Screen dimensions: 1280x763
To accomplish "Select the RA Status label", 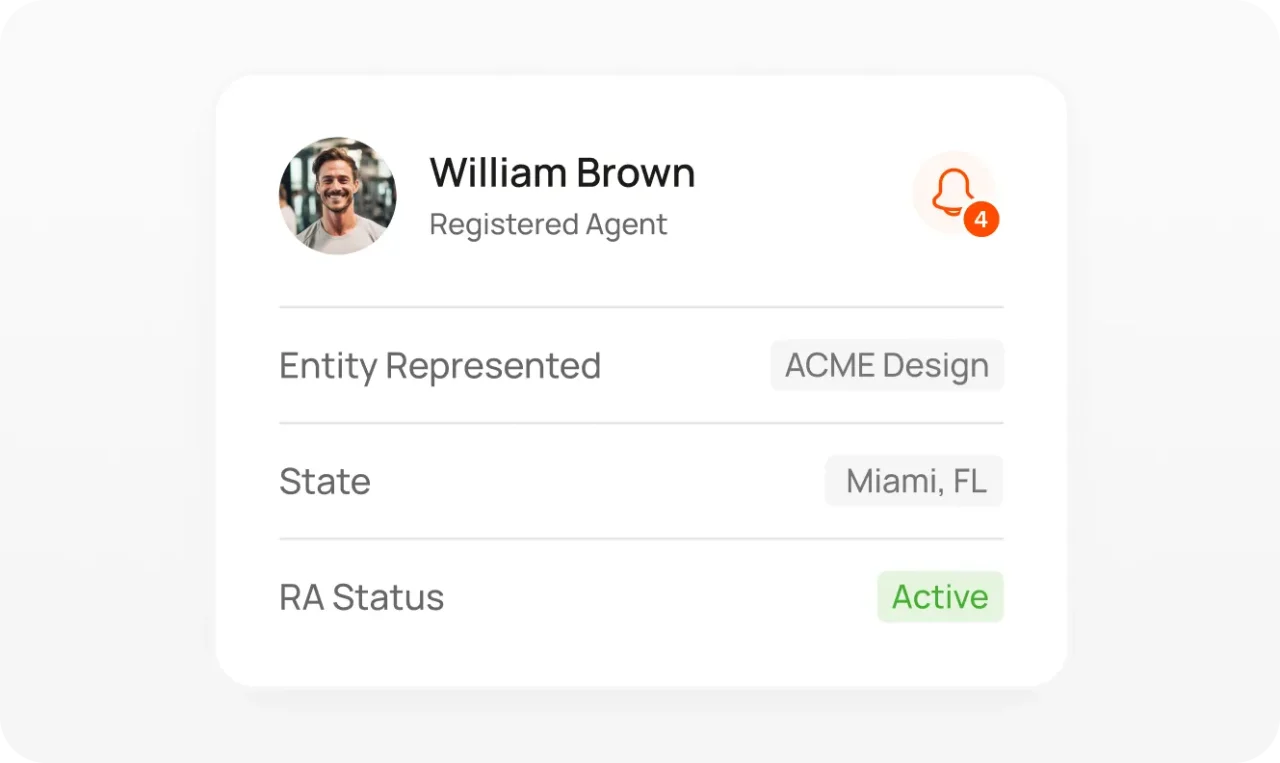I will [x=361, y=597].
